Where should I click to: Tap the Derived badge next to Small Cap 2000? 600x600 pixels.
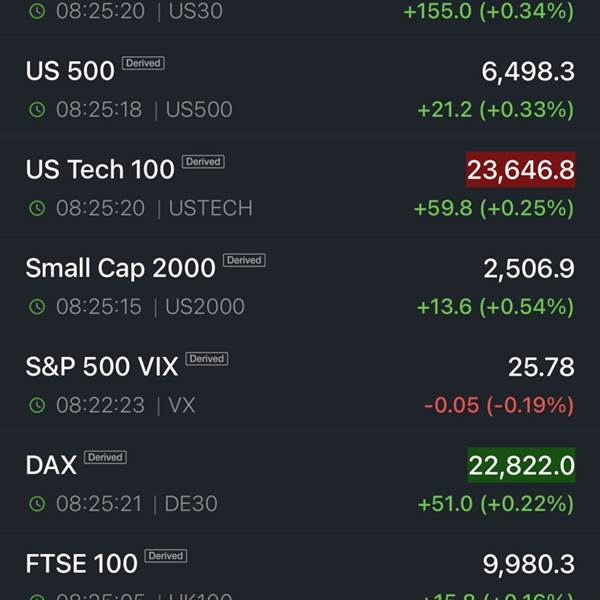(244, 260)
